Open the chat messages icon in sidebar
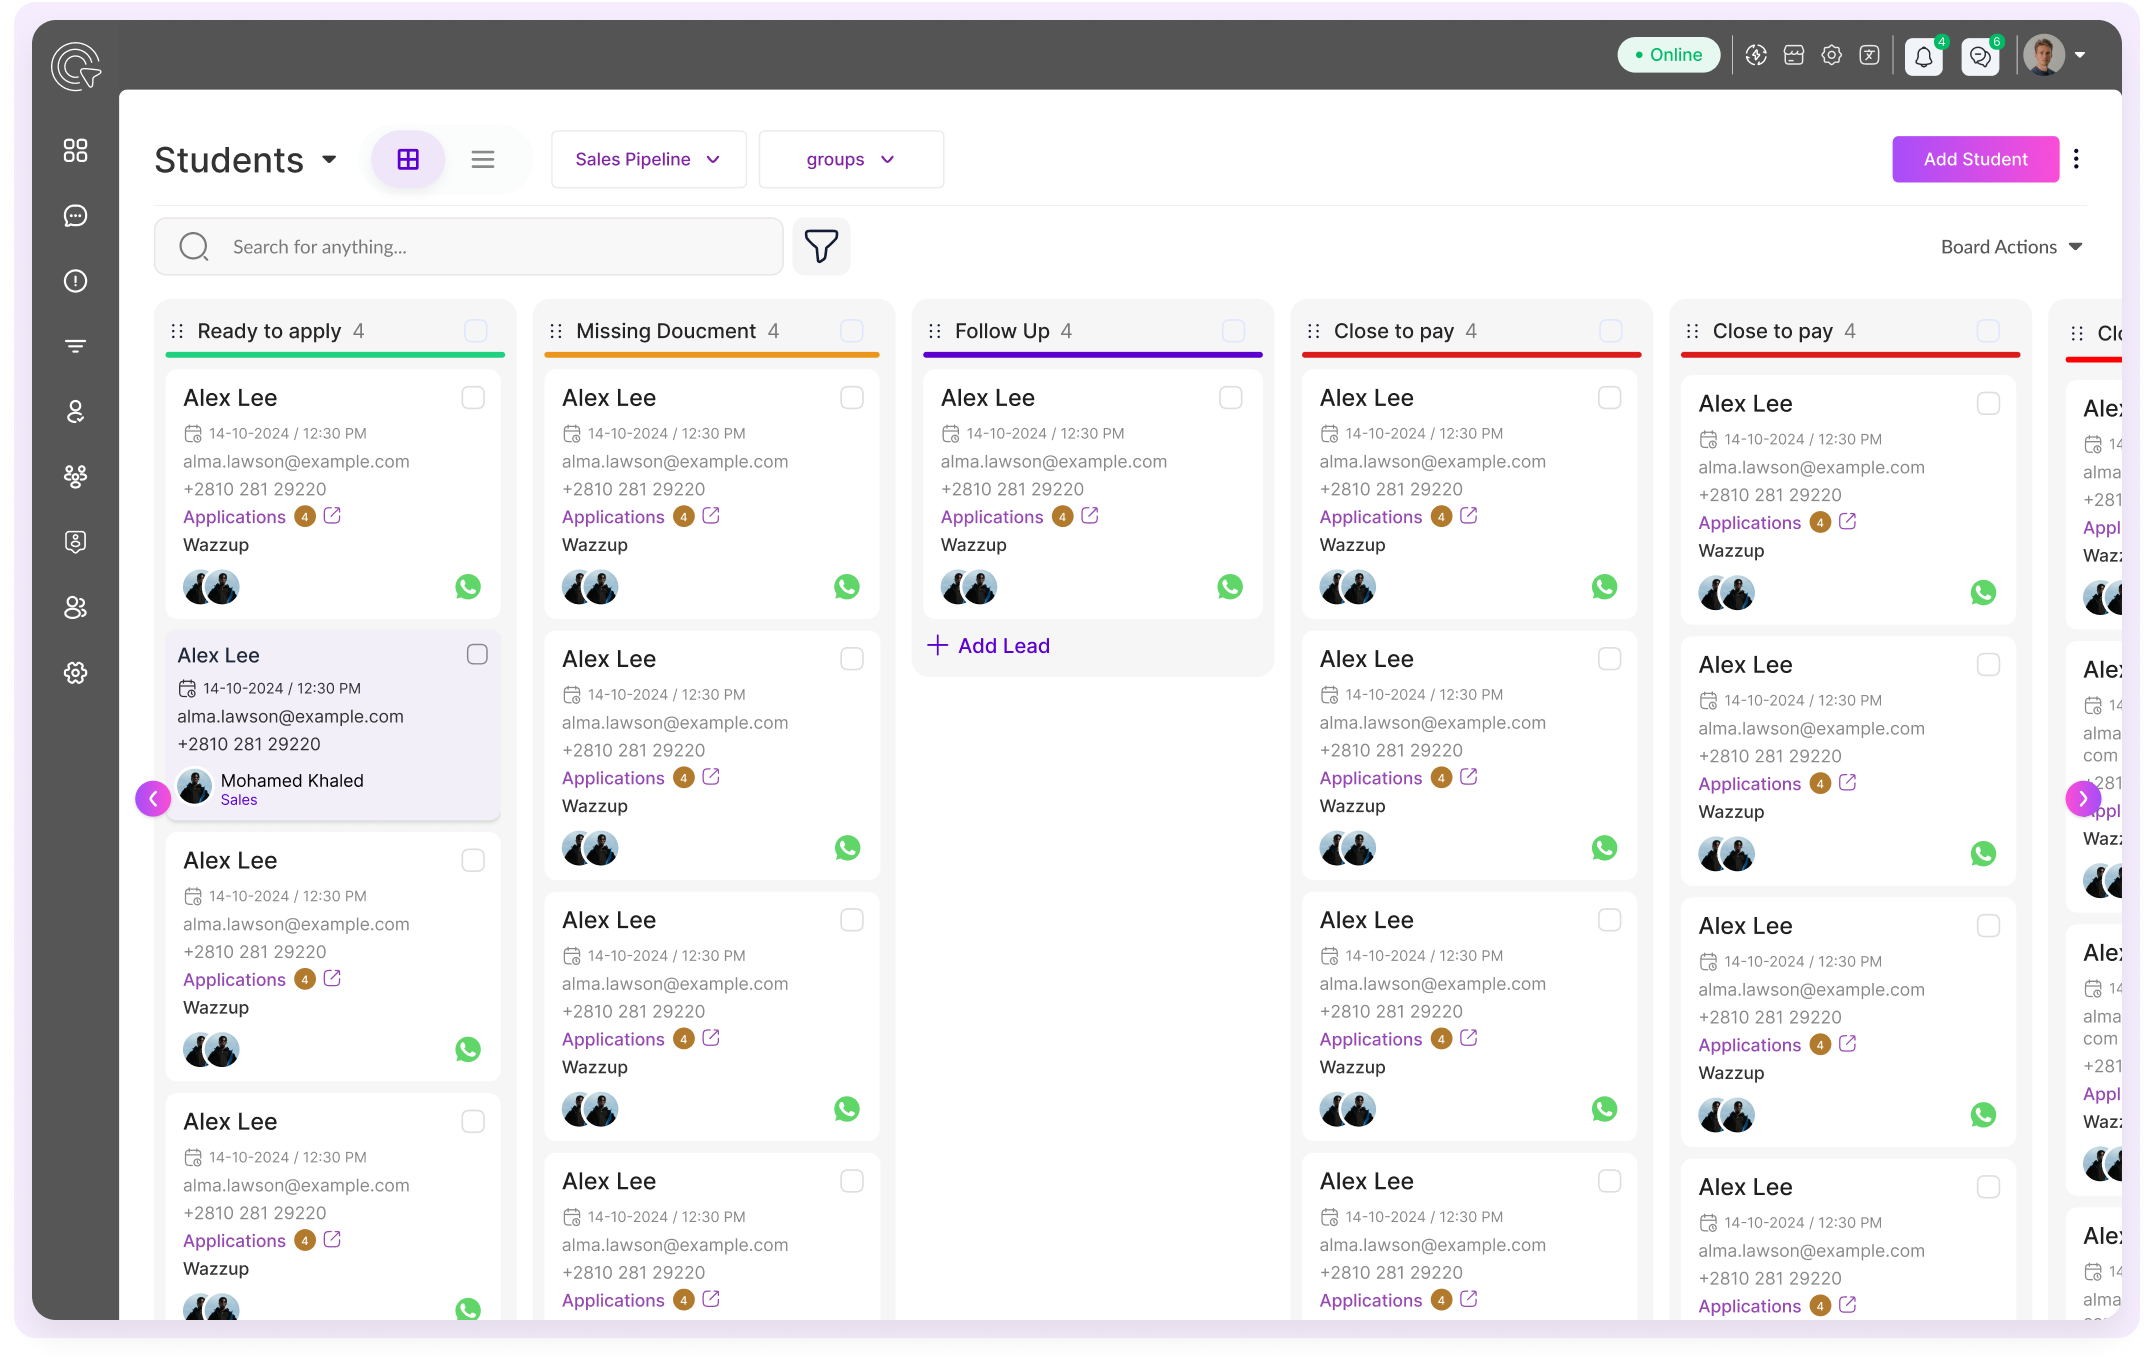This screenshot has height=1368, width=2154. (x=75, y=216)
